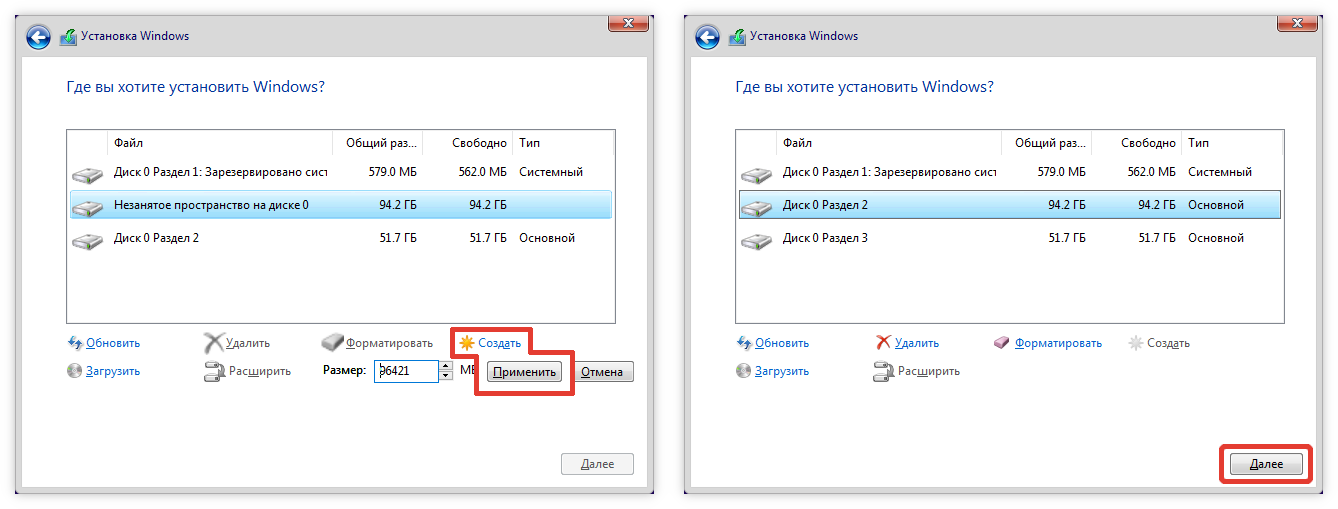The image size is (1338, 509).
Task: Click pink Форматировать eraser icon, right window
Action: coord(1002,342)
